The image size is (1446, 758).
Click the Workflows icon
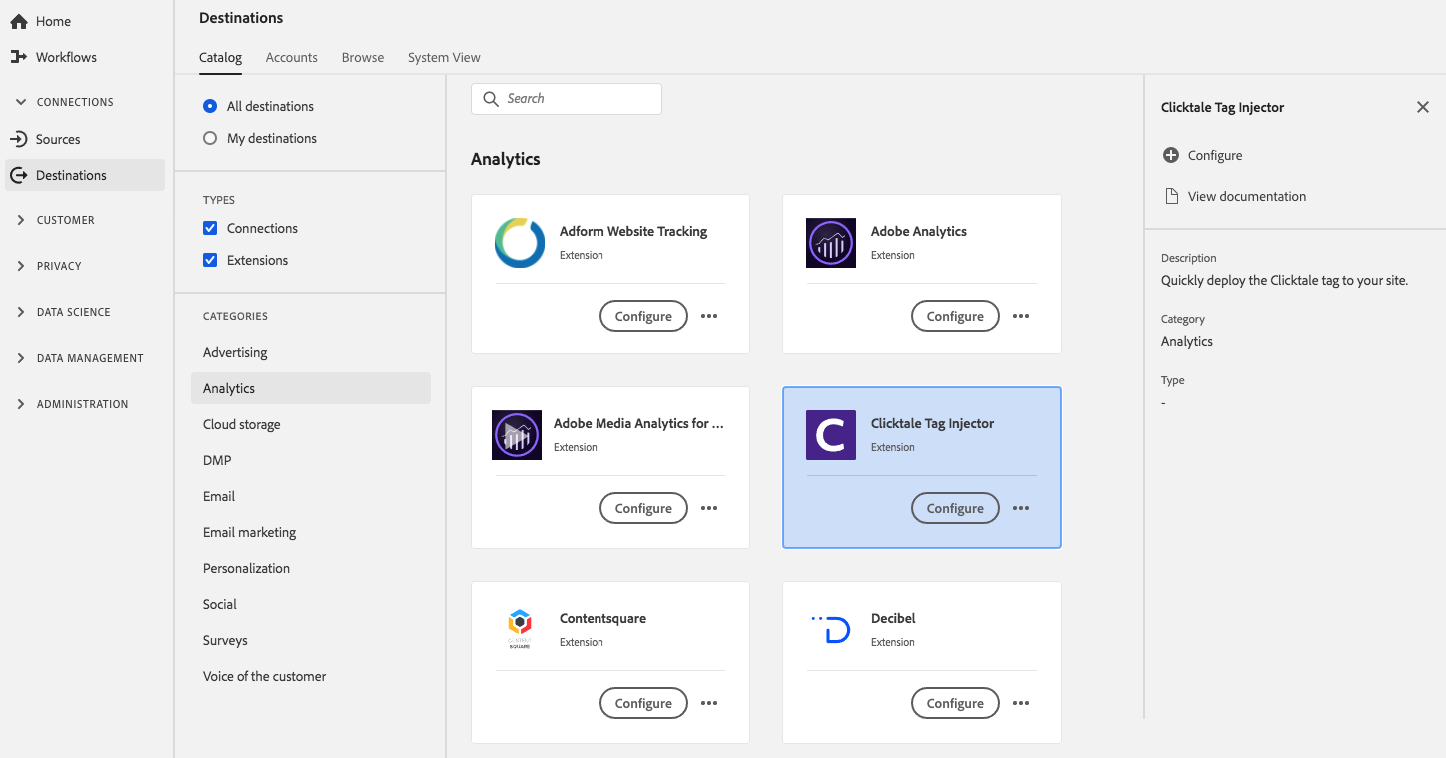click(x=18, y=57)
